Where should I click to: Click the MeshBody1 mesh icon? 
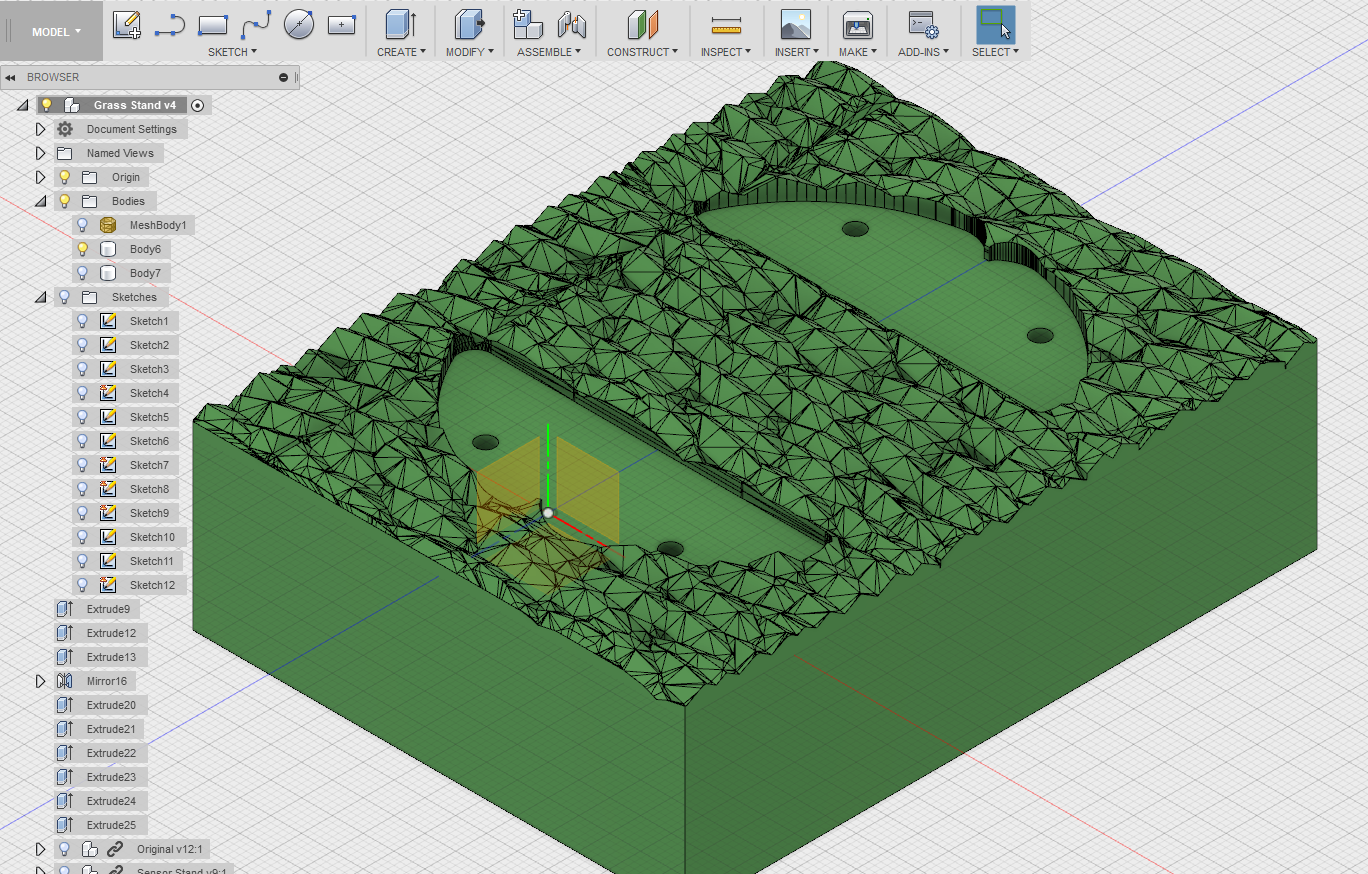(108, 225)
